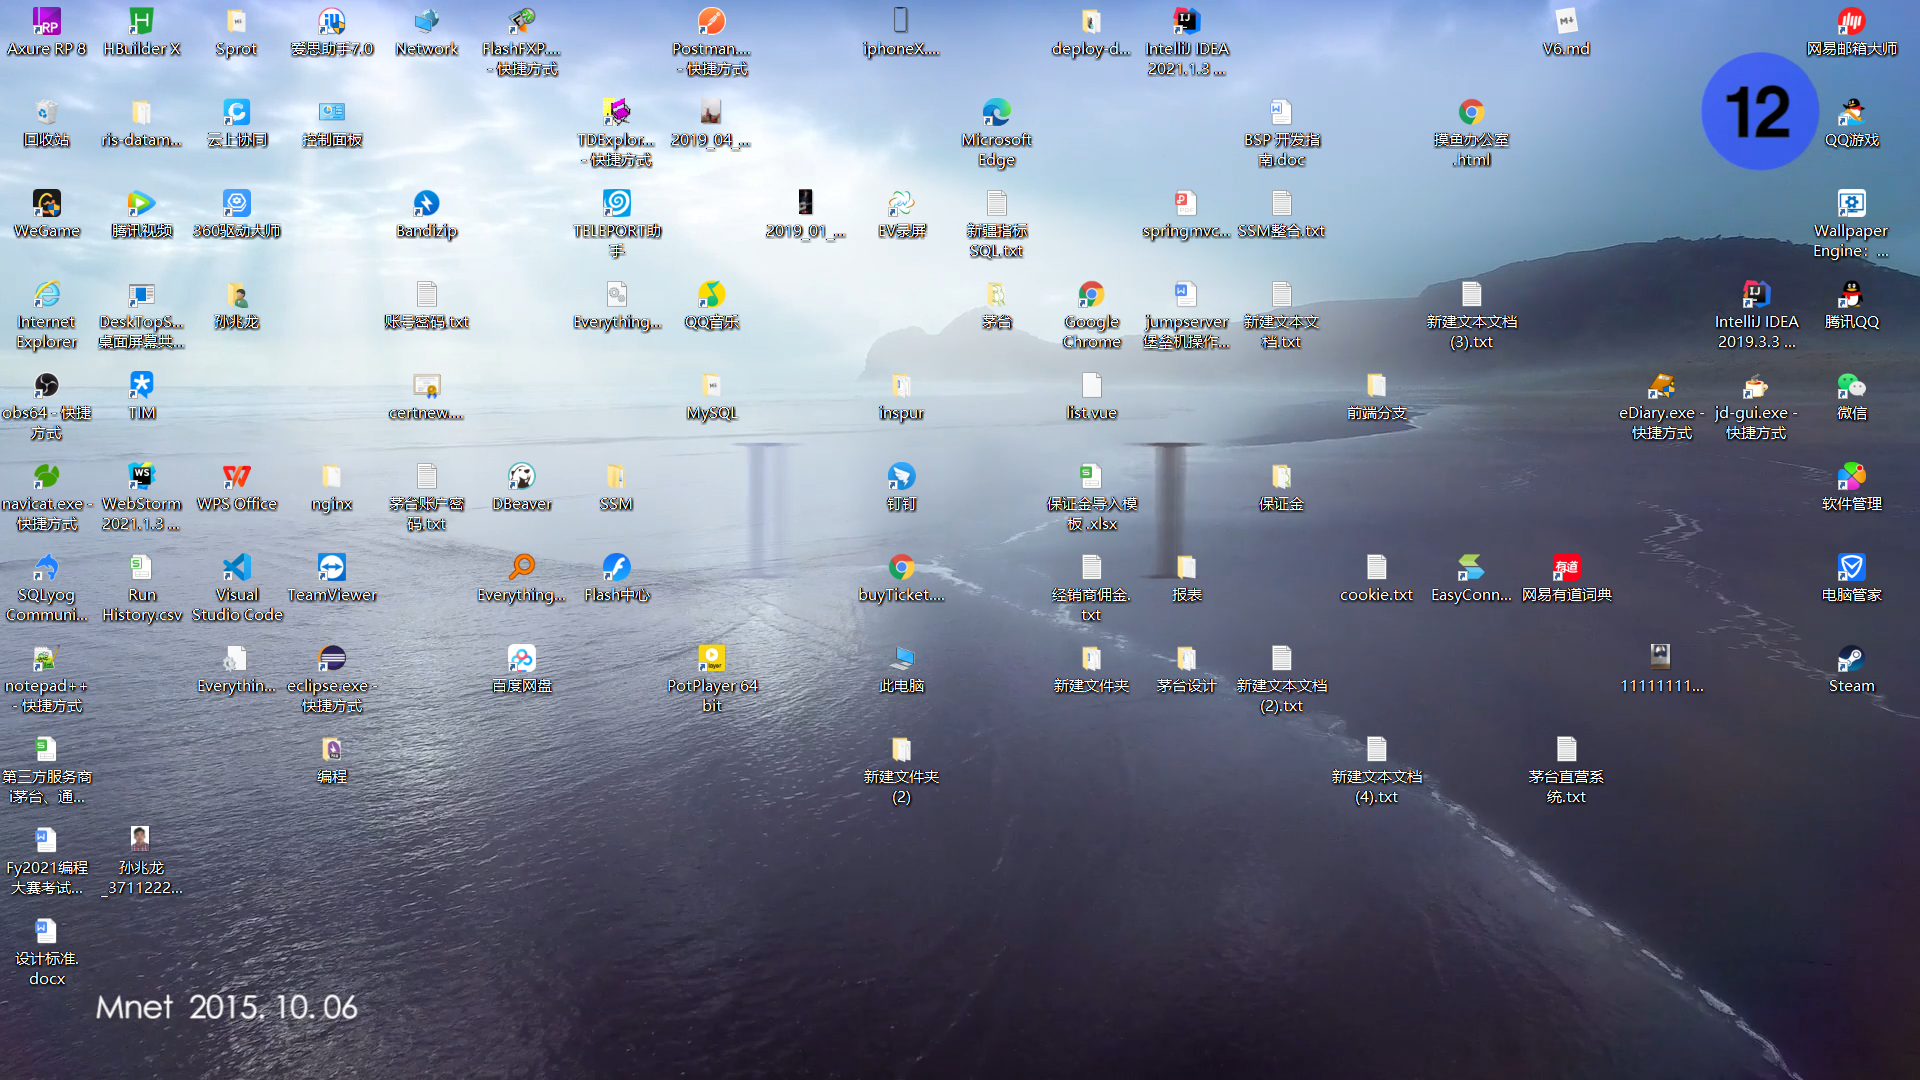Open the 腾讯视频 icon
Viewport: 1920px width, 1080px height.
pyautogui.click(x=142, y=215)
